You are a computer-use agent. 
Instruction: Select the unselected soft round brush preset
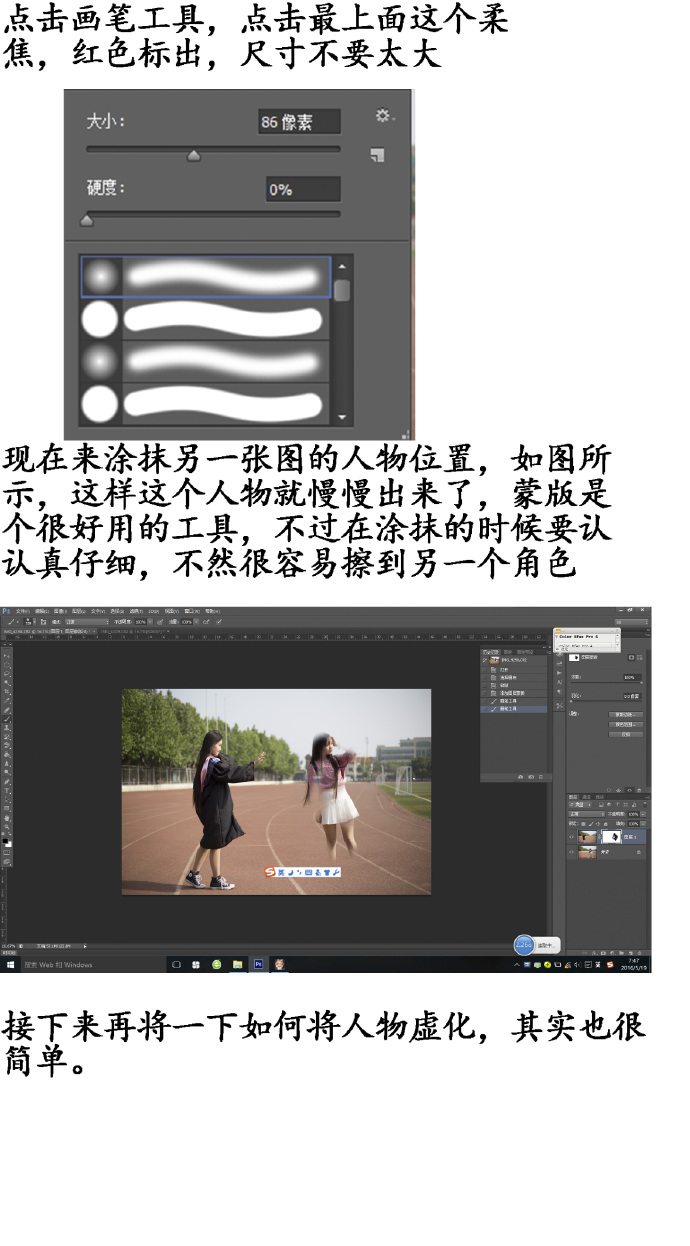coord(205,361)
